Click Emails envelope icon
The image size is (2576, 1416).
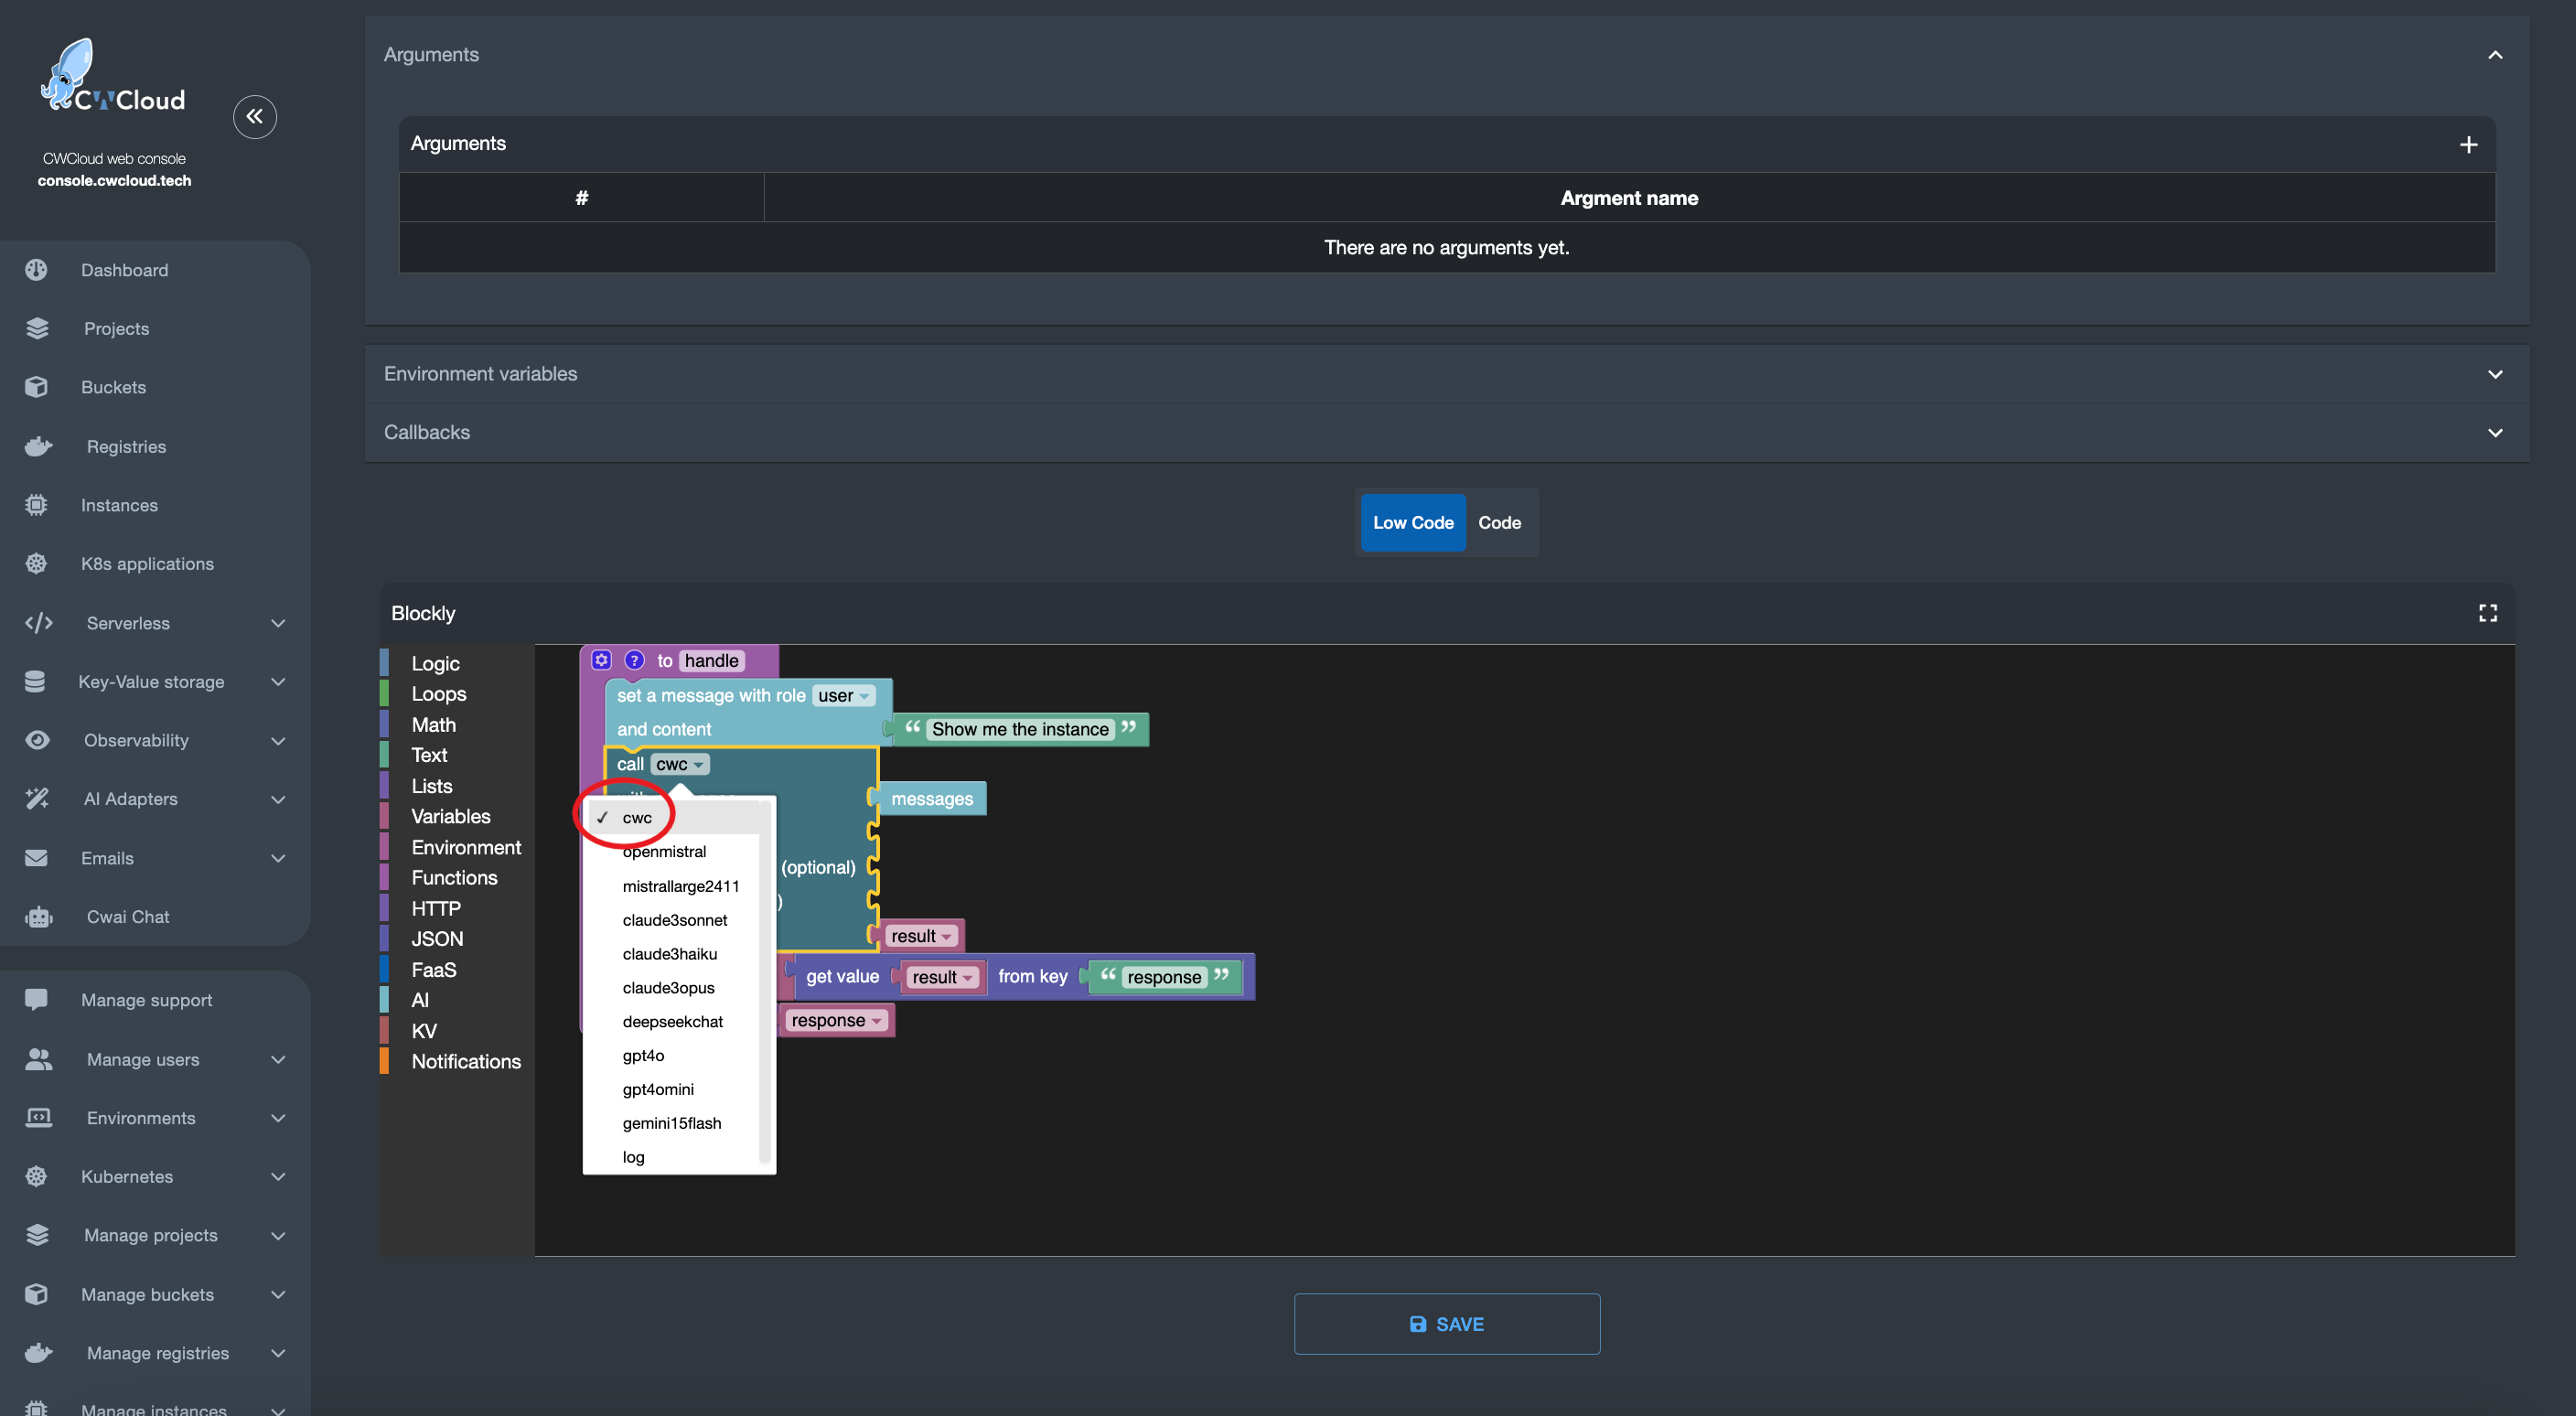coord(36,858)
